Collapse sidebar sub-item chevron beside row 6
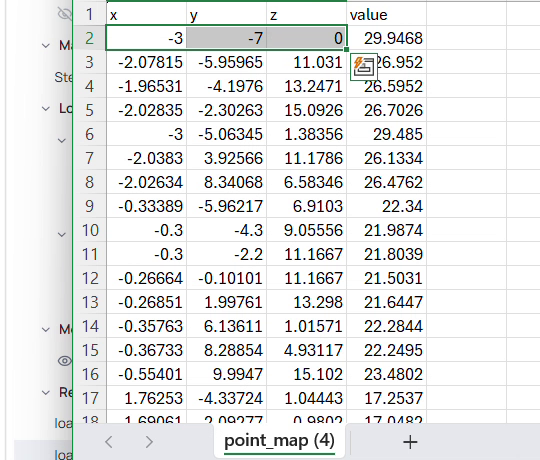 pyautogui.click(x=62, y=140)
